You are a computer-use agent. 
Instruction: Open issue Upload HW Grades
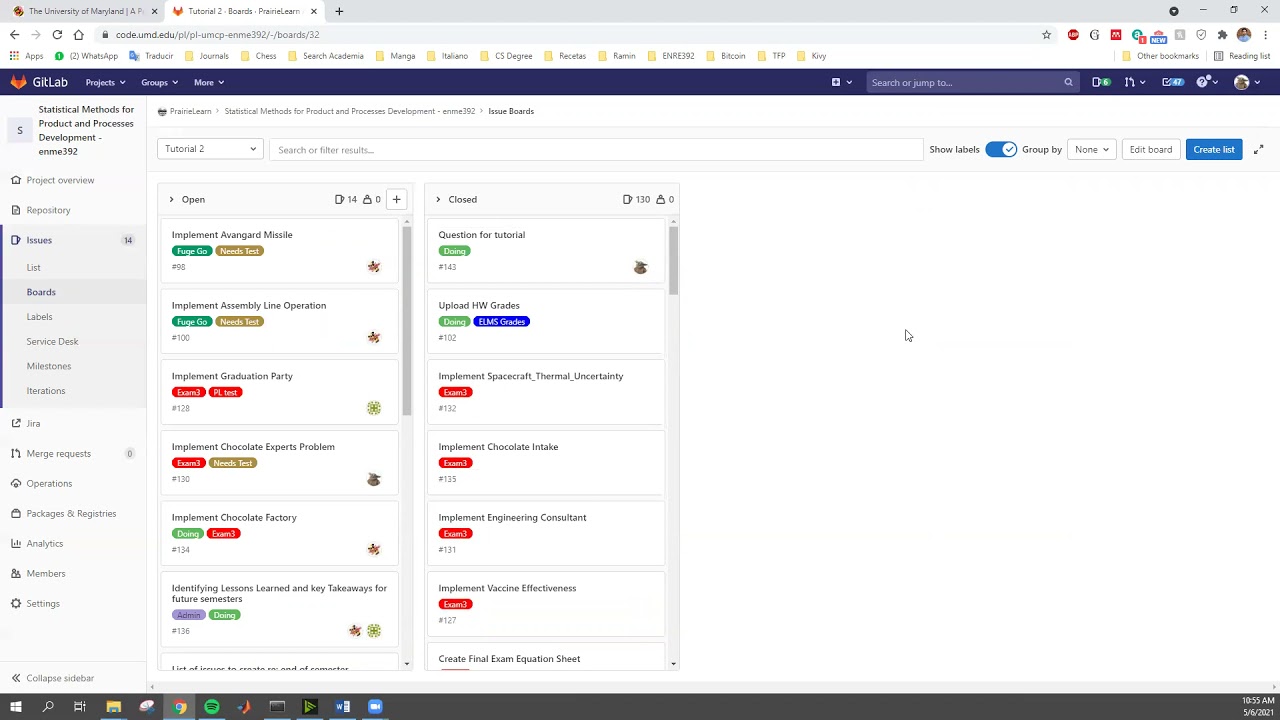479,305
